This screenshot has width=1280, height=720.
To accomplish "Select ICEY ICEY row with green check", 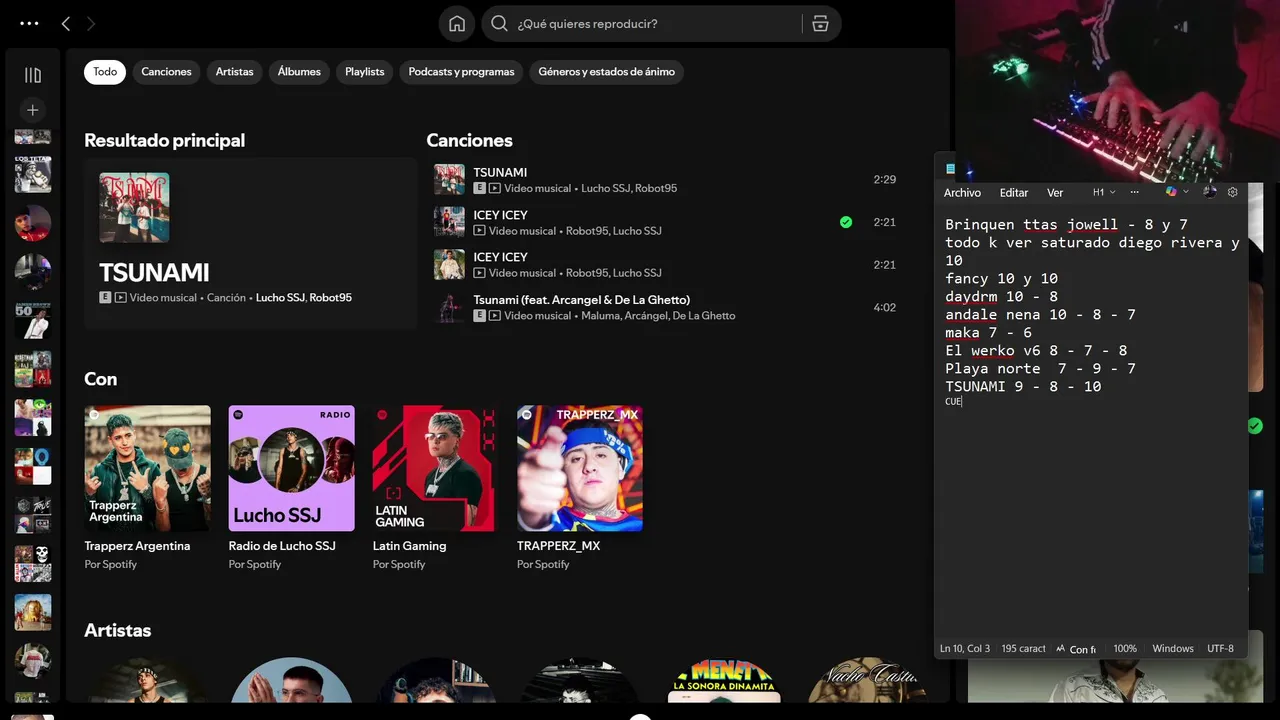I will coord(666,222).
